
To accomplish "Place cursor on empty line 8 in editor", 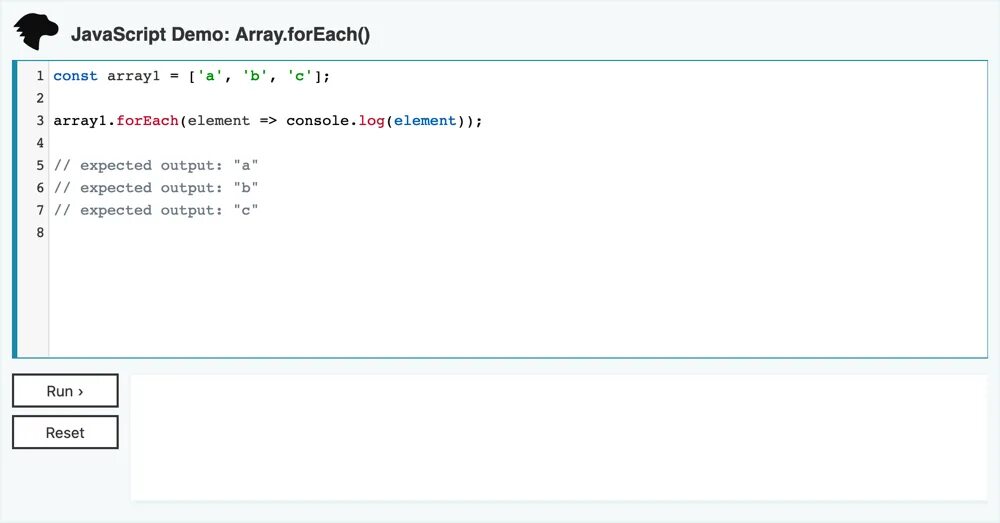I will (x=518, y=232).
